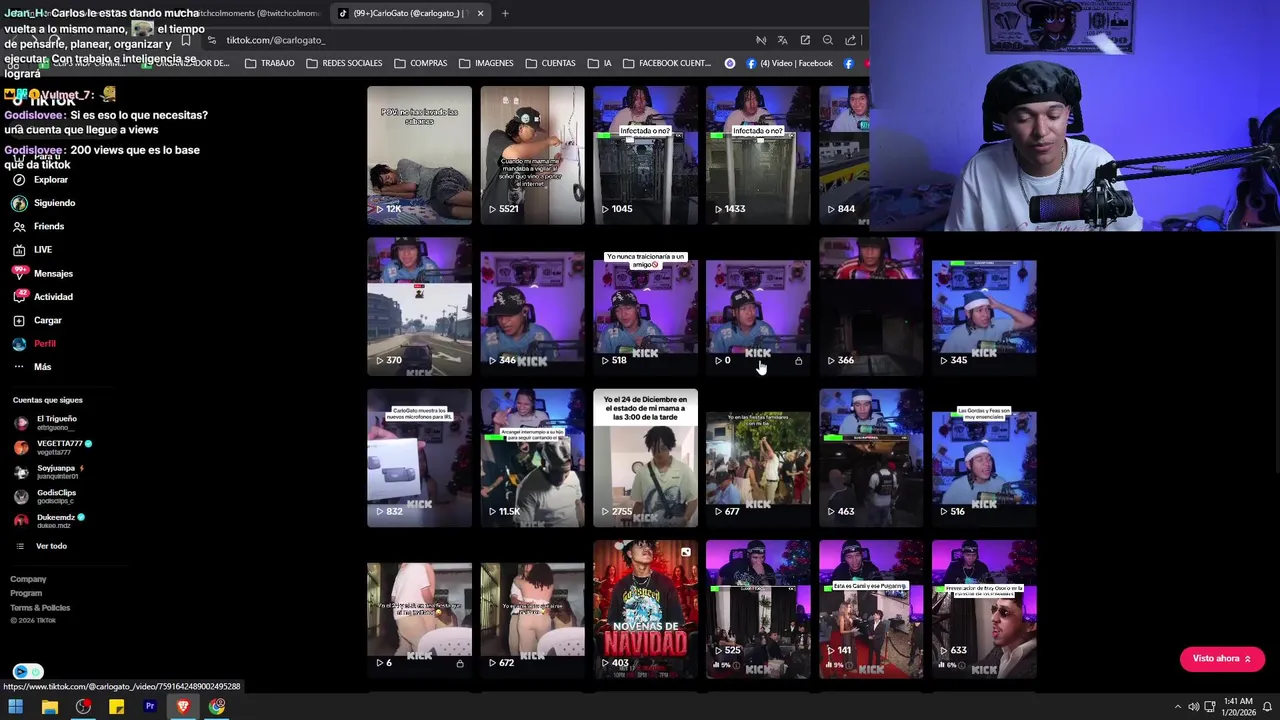Open the video with 11.5K views

[532, 458]
